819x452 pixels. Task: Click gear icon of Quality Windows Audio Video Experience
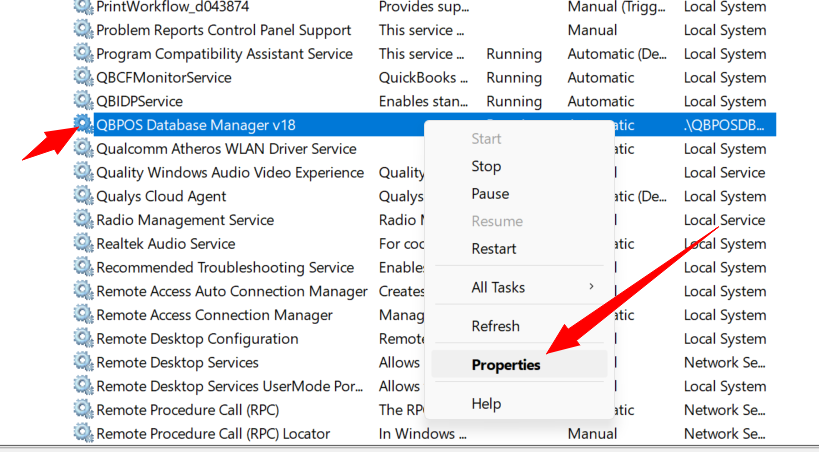83,172
